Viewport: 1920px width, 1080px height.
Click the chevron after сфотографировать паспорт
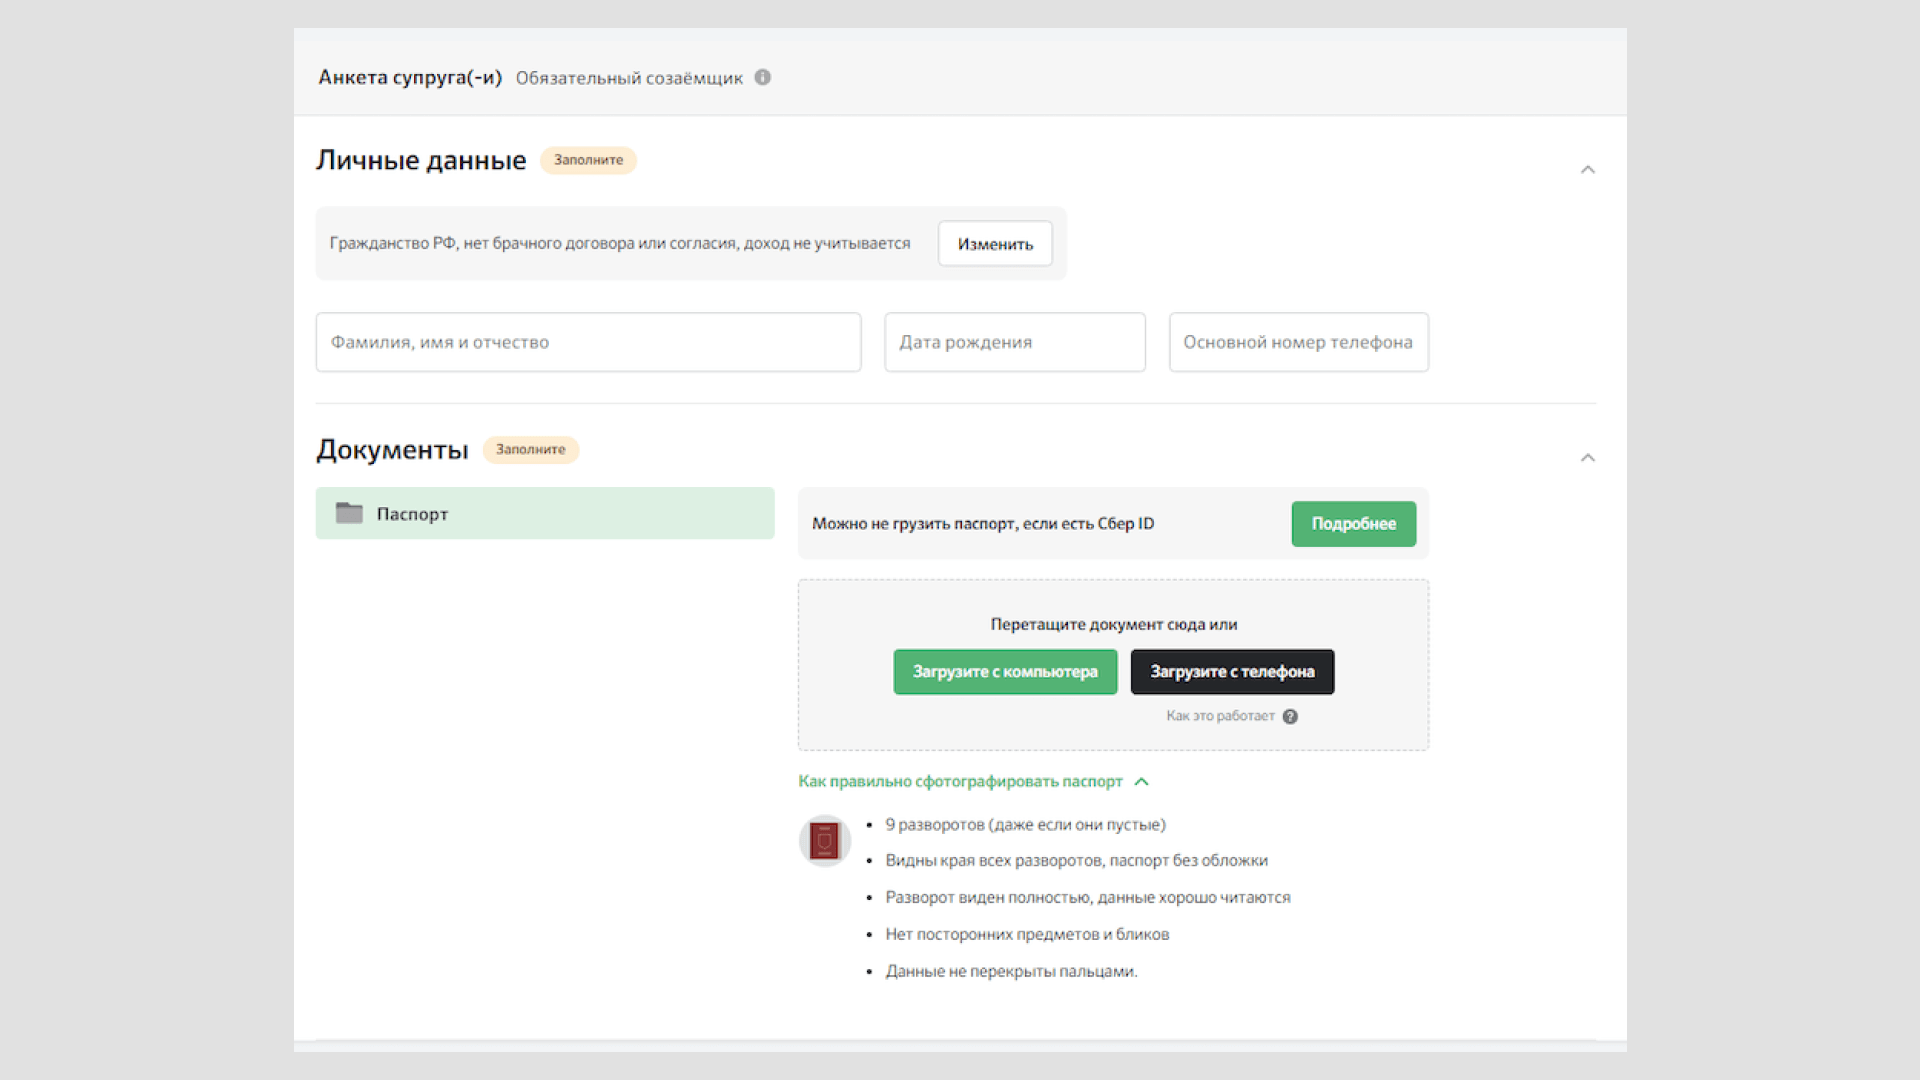[x=1142, y=782]
